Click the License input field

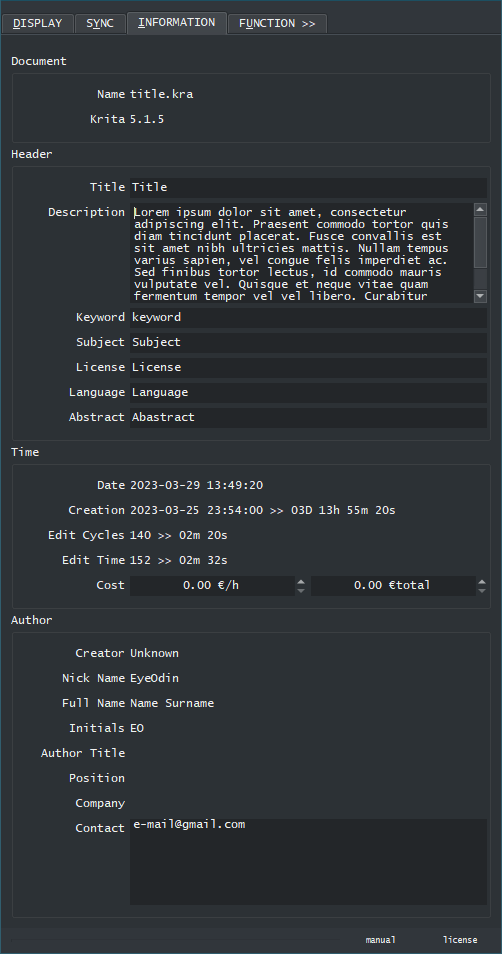pos(309,367)
